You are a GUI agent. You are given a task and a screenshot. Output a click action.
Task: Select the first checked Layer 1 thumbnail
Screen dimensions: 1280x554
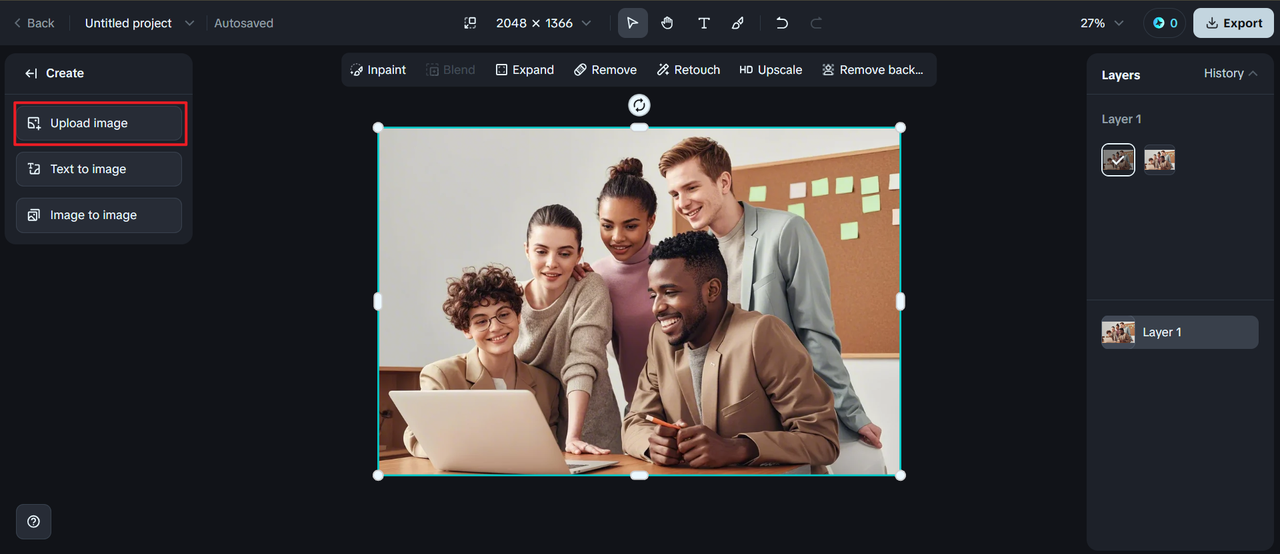coord(1118,160)
